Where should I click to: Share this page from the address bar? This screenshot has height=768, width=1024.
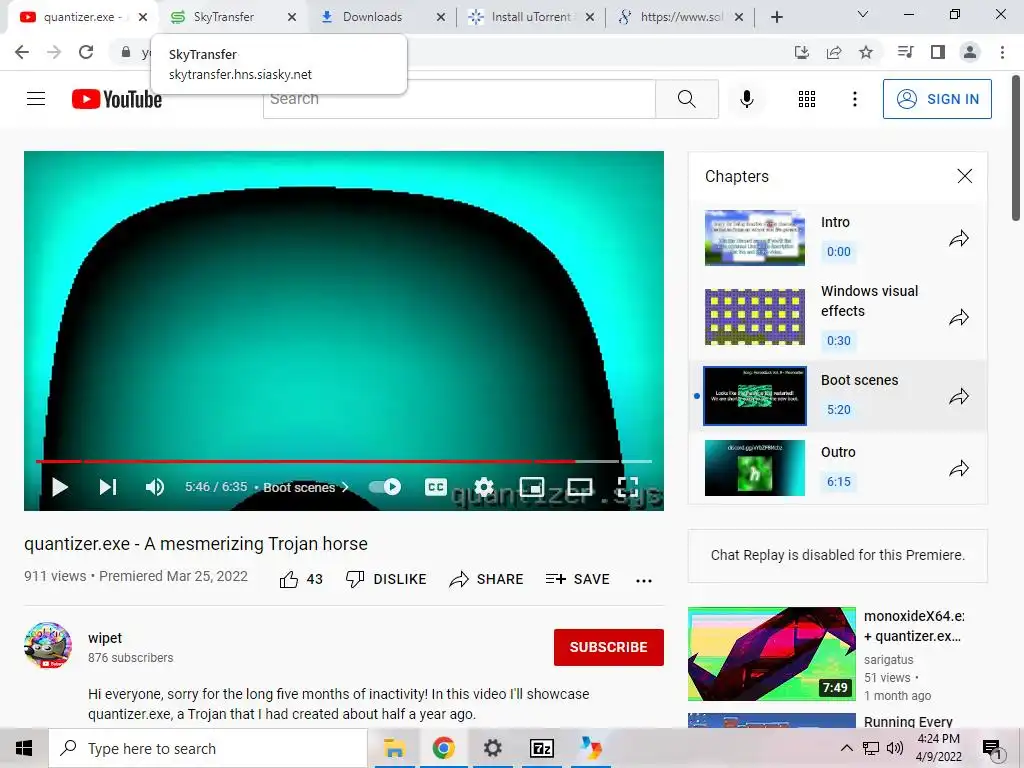834,52
